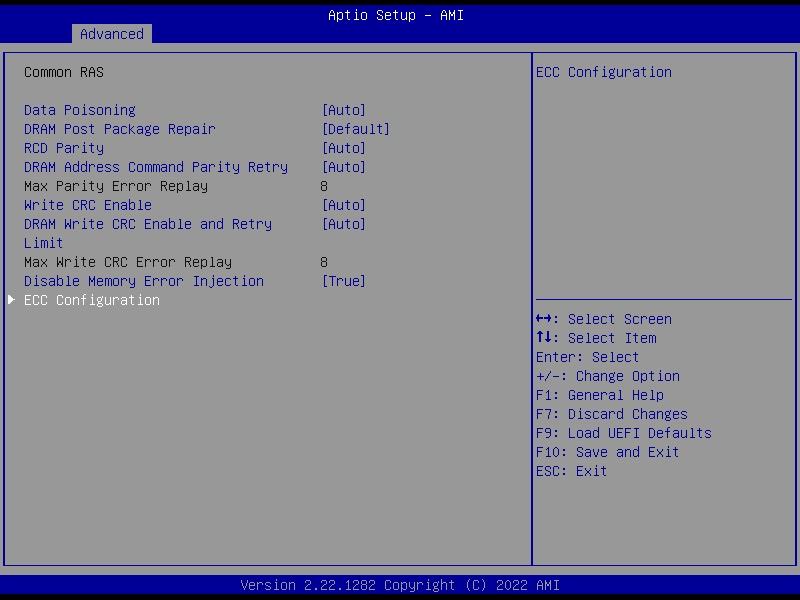Select the Advanced tab
The width and height of the screenshot is (800, 600).
tap(112, 34)
